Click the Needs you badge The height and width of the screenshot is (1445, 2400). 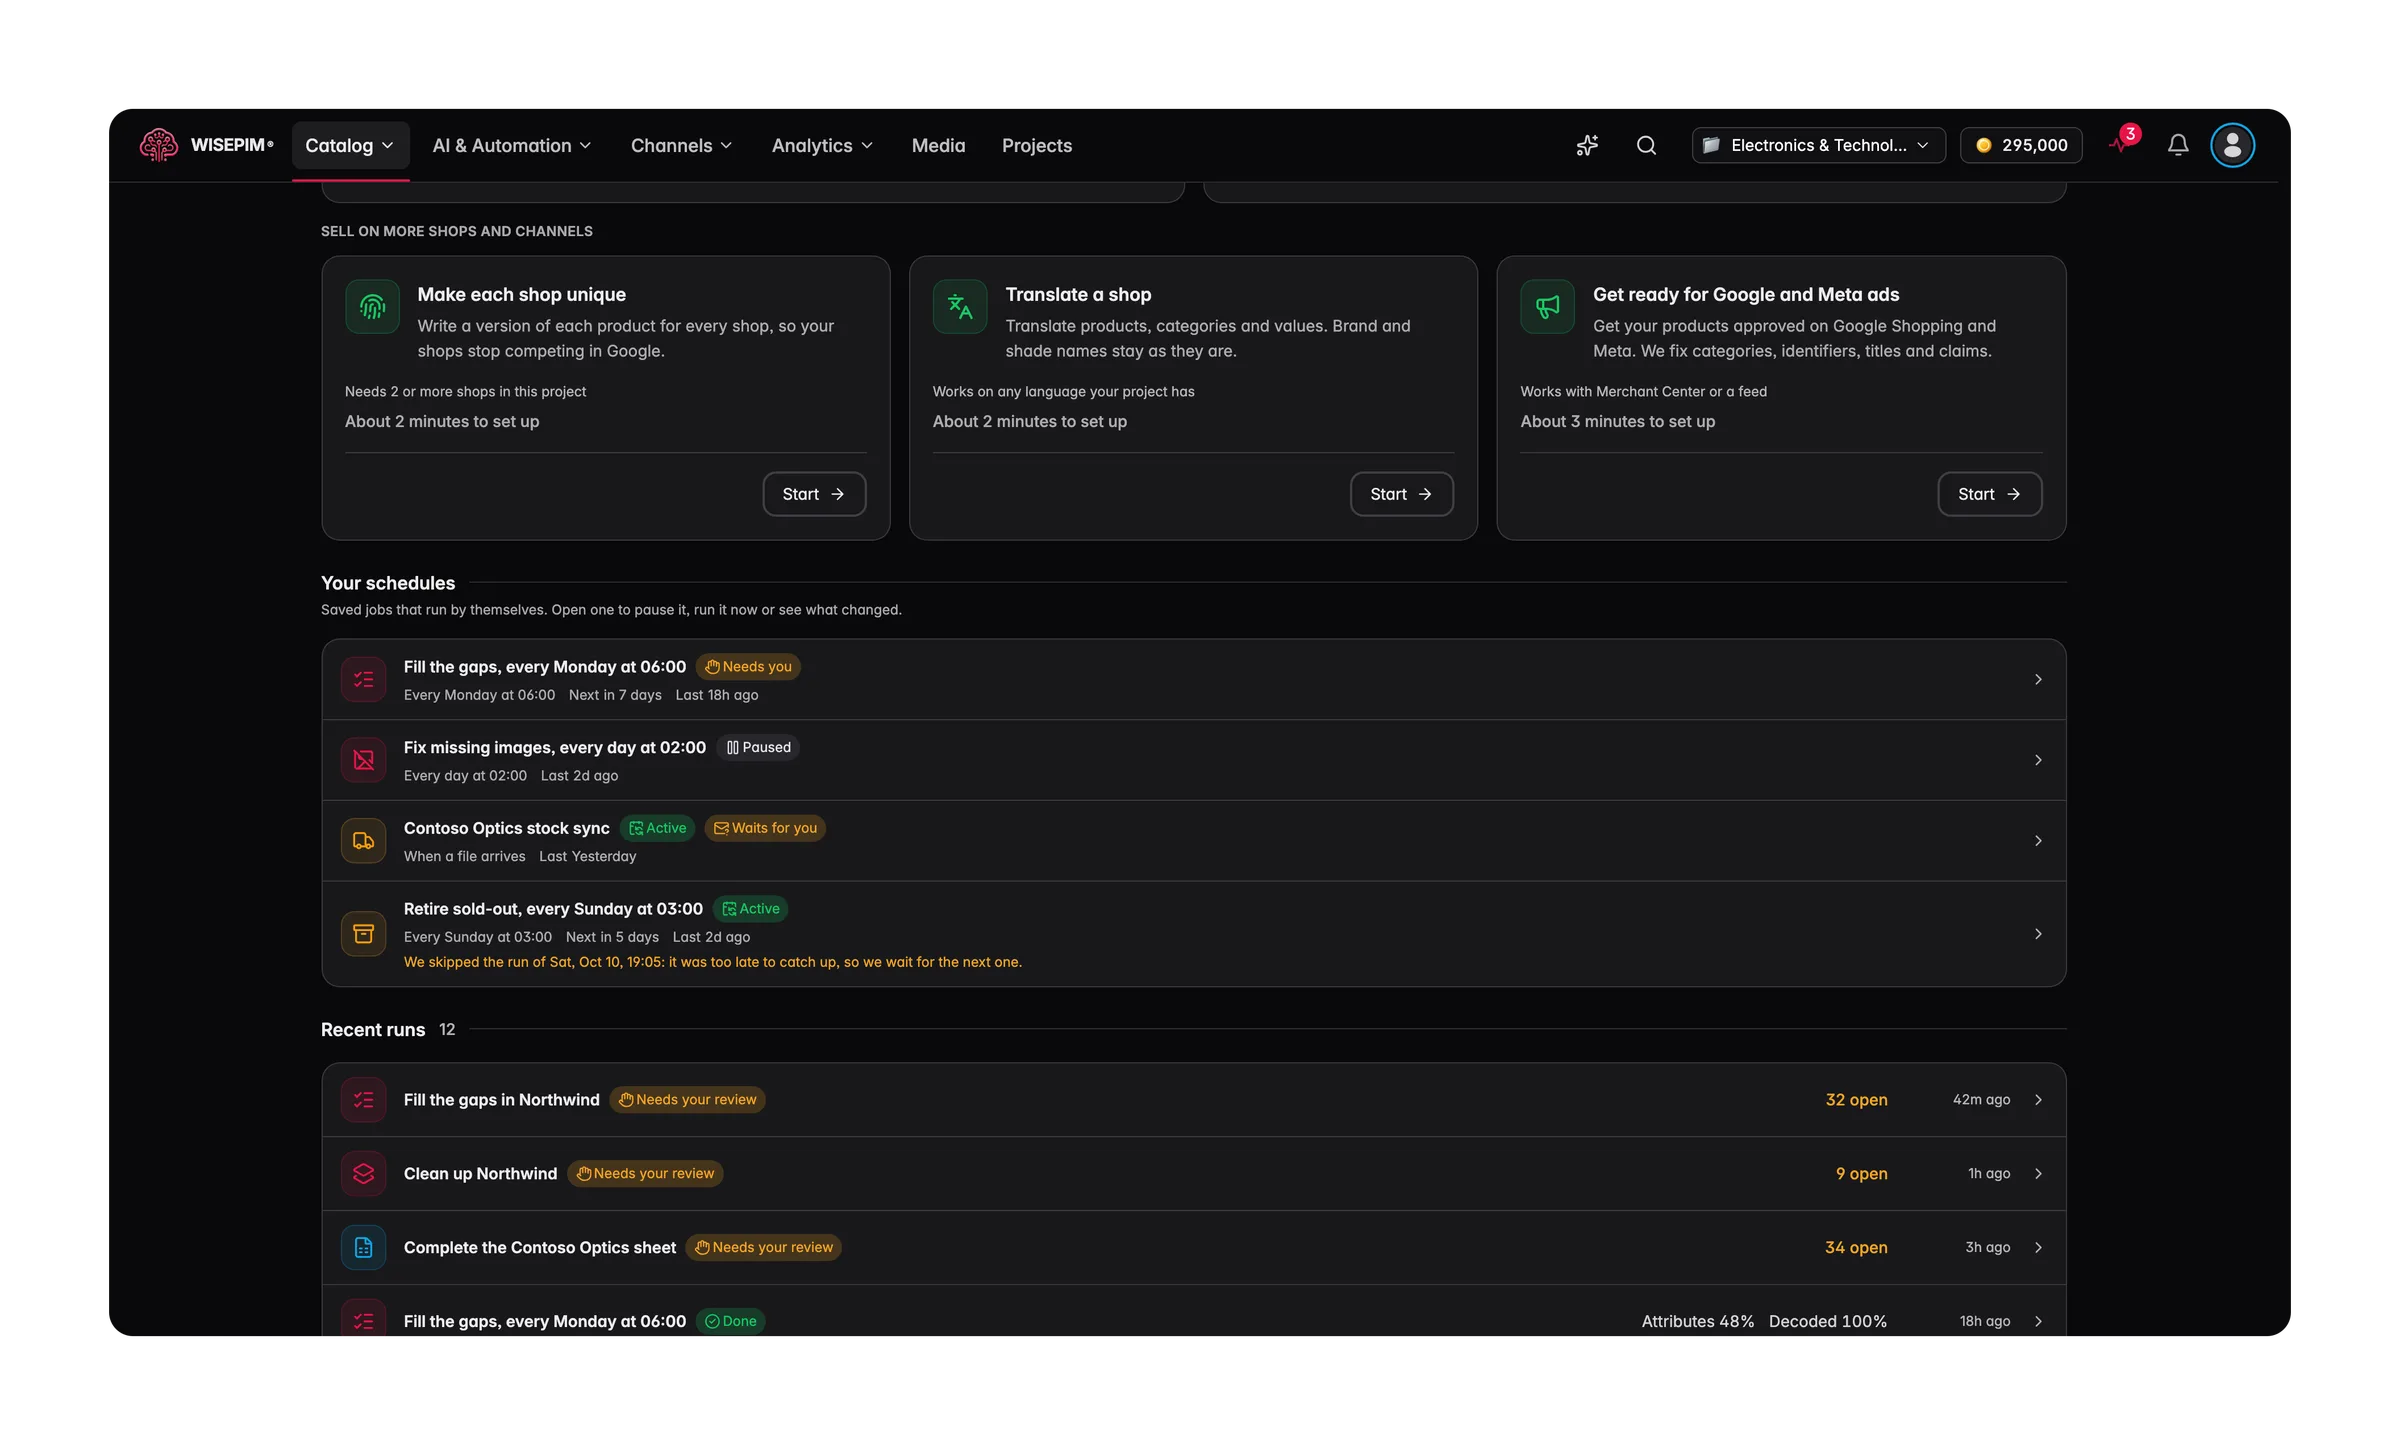pyautogui.click(x=748, y=667)
